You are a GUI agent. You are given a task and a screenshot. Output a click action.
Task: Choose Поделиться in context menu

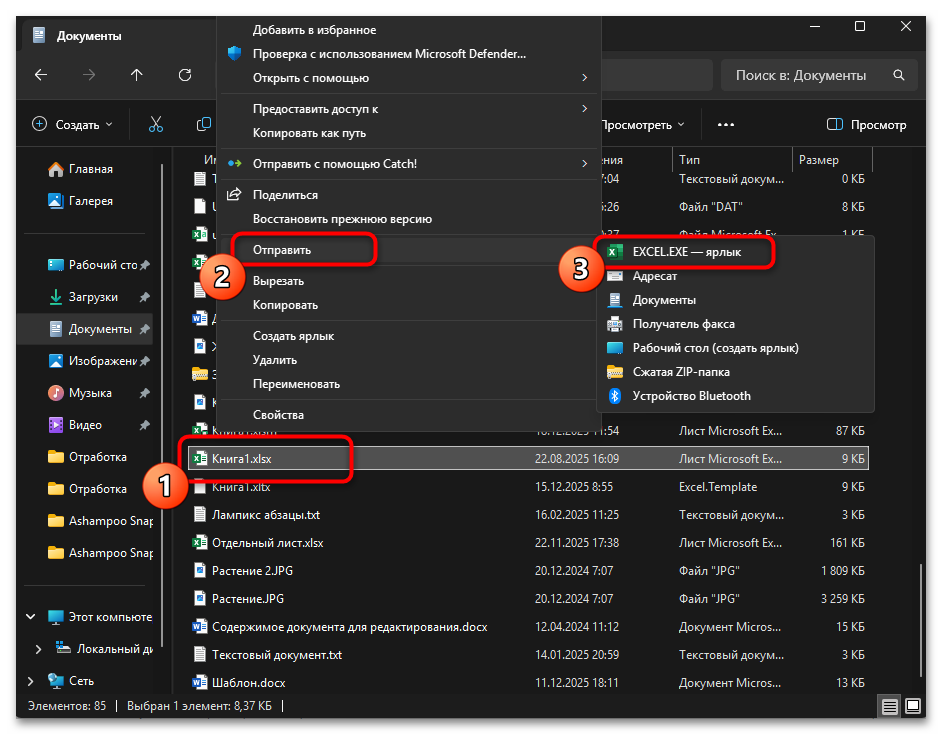[409, 195]
